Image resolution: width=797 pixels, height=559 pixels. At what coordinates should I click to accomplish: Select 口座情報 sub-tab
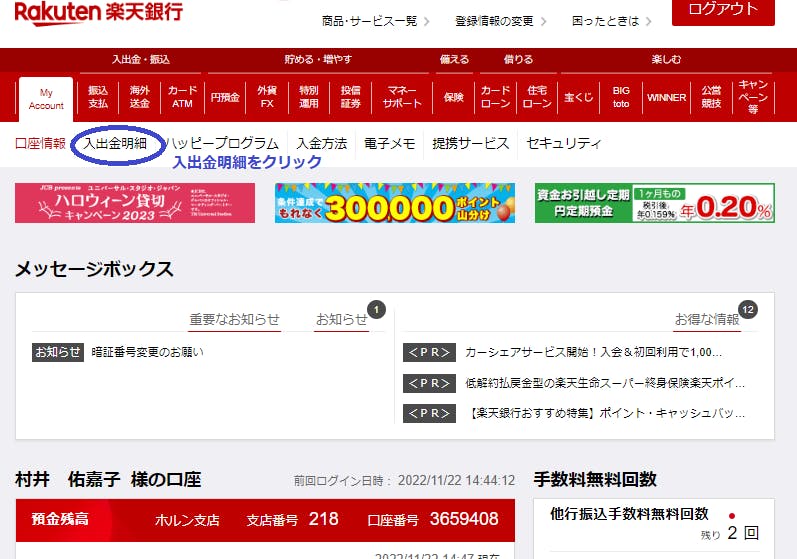[x=40, y=143]
